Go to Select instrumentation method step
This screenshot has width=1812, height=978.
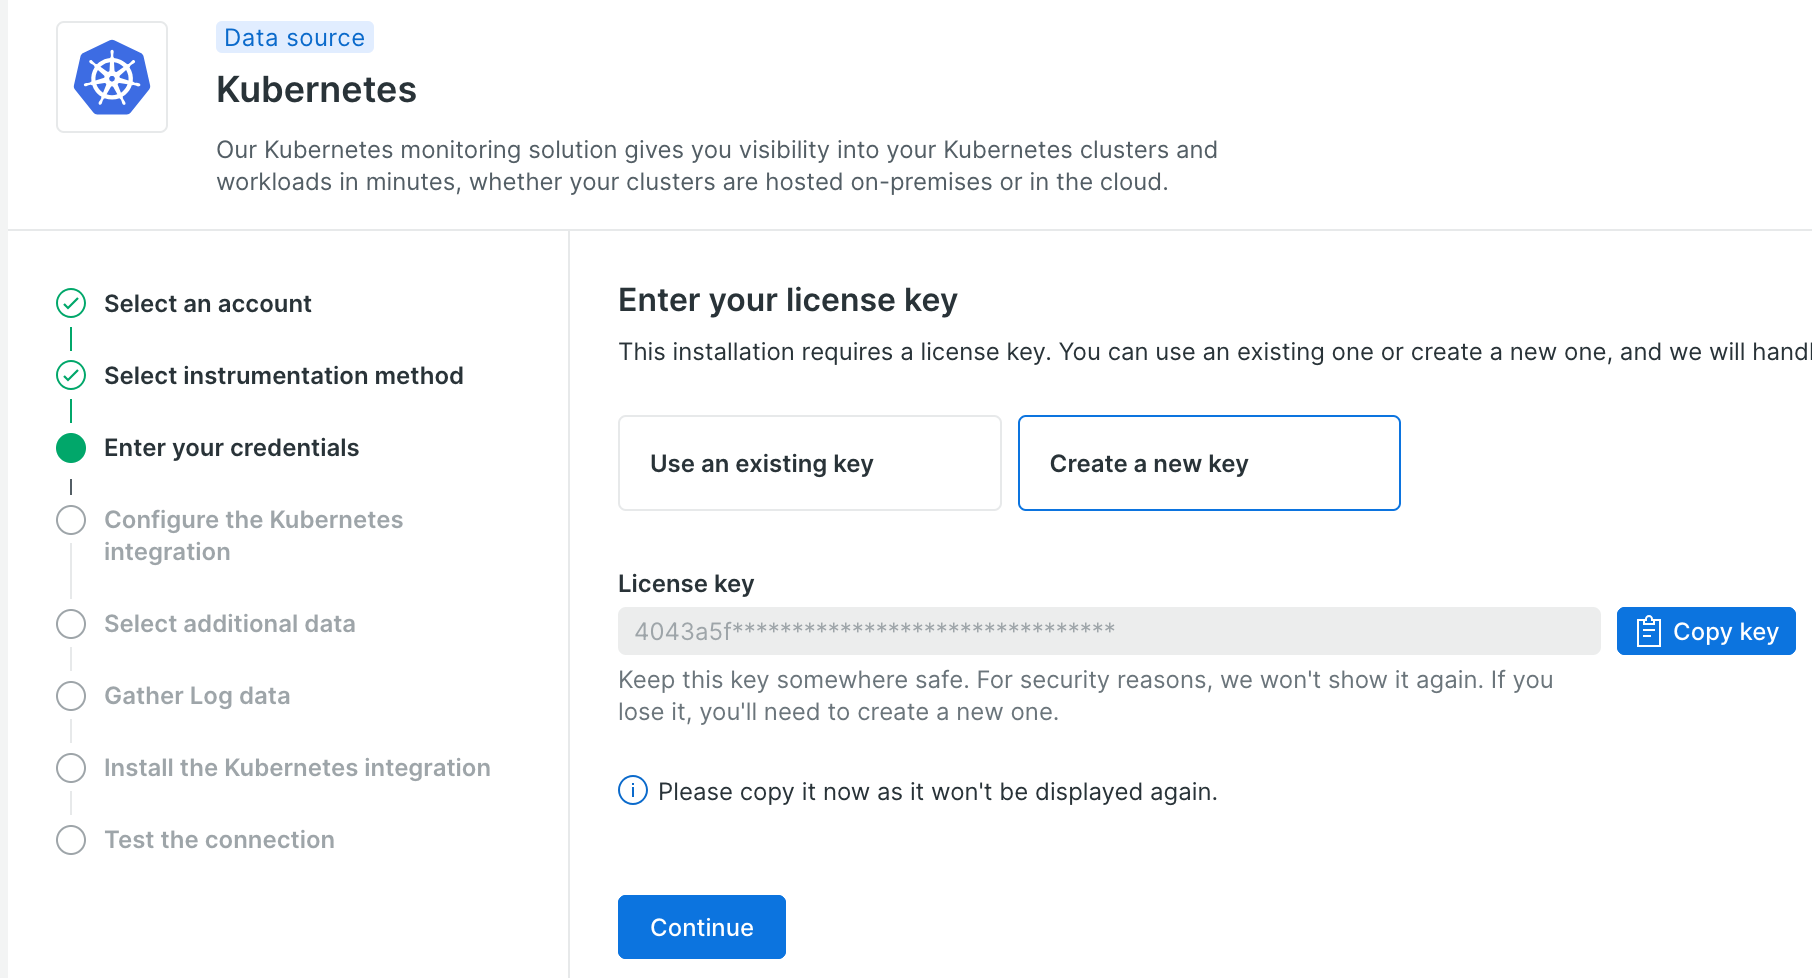pos(284,375)
